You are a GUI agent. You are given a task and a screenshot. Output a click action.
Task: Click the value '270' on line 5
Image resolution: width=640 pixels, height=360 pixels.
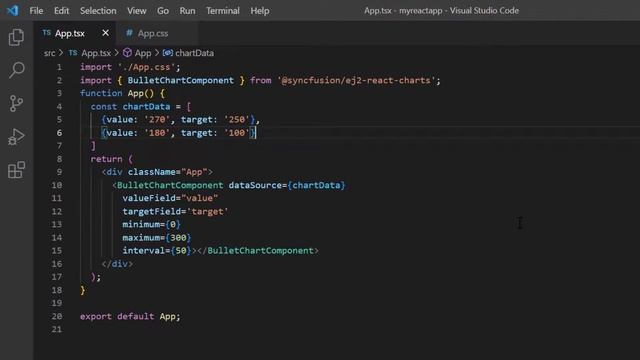(157, 120)
